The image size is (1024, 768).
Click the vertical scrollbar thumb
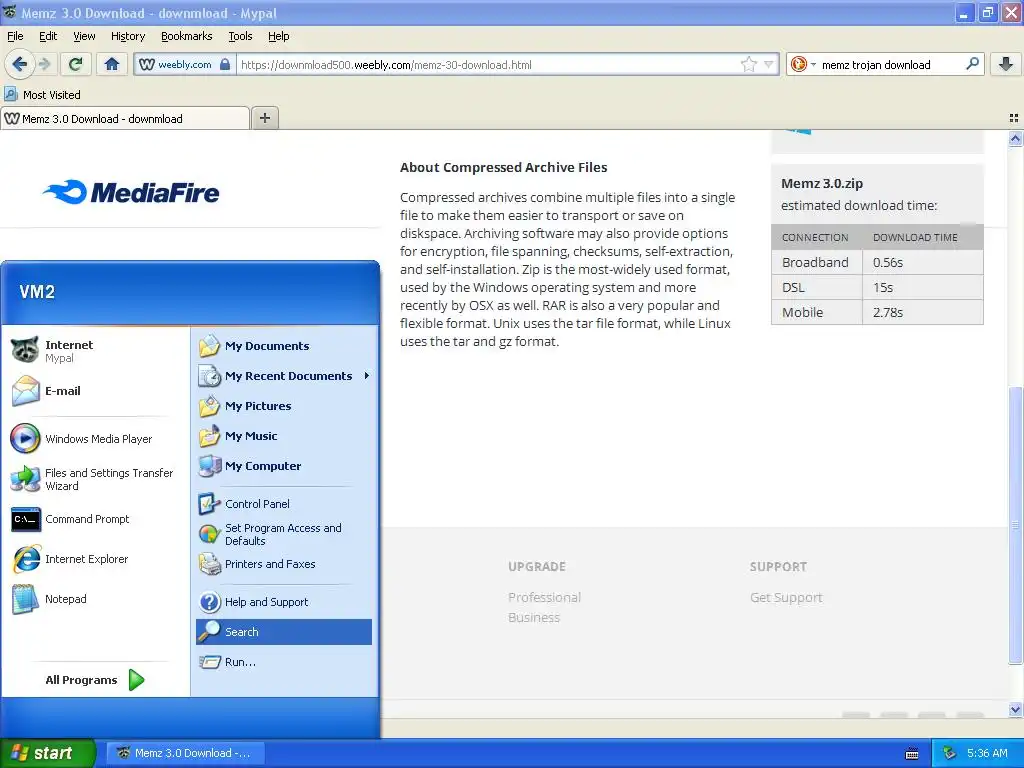(x=1015, y=526)
